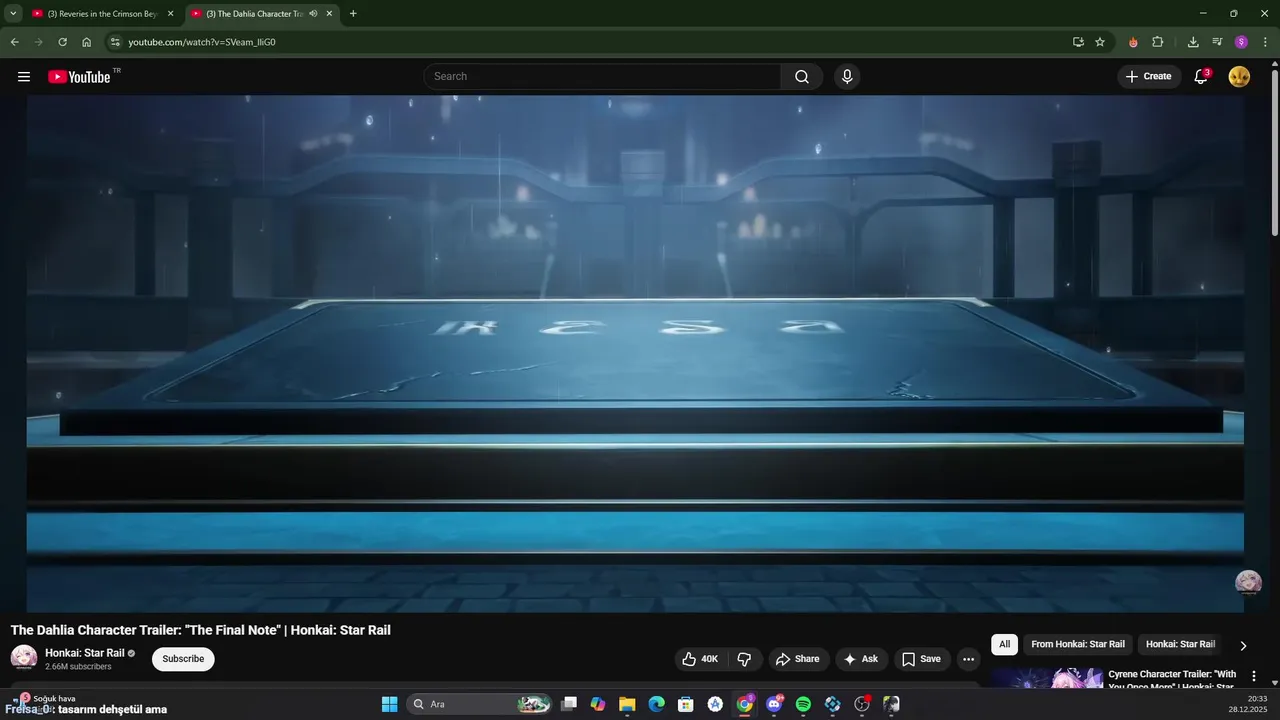Go back in browser history
1280x720 pixels.
[x=14, y=42]
